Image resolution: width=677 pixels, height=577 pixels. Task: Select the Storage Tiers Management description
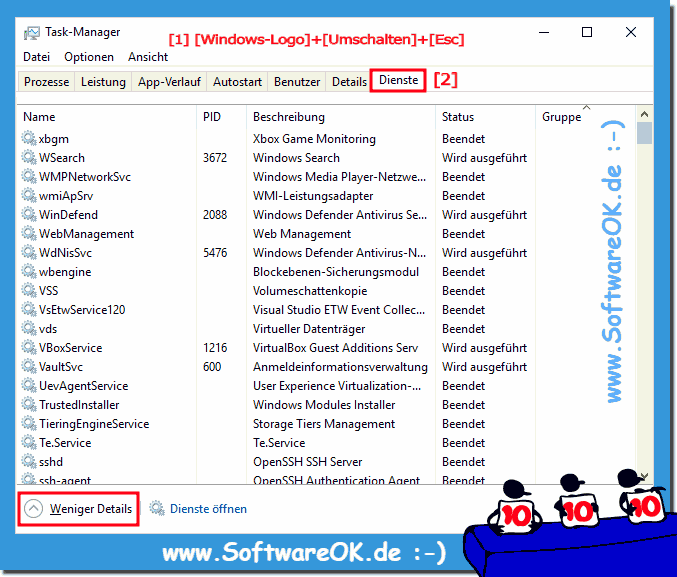pyautogui.click(x=324, y=424)
